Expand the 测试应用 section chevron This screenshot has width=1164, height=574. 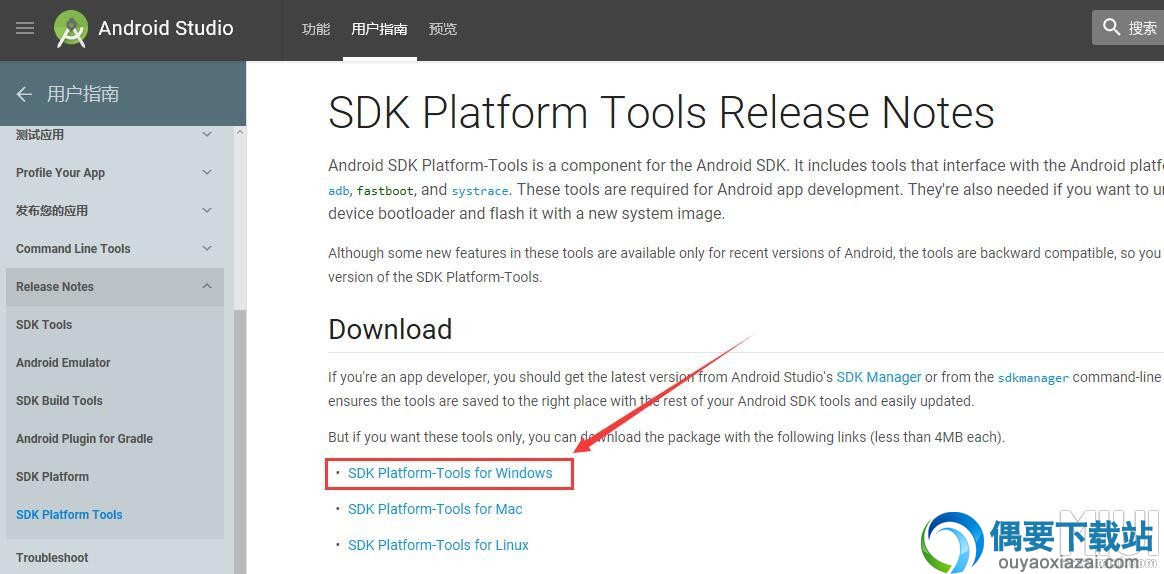coord(207,134)
